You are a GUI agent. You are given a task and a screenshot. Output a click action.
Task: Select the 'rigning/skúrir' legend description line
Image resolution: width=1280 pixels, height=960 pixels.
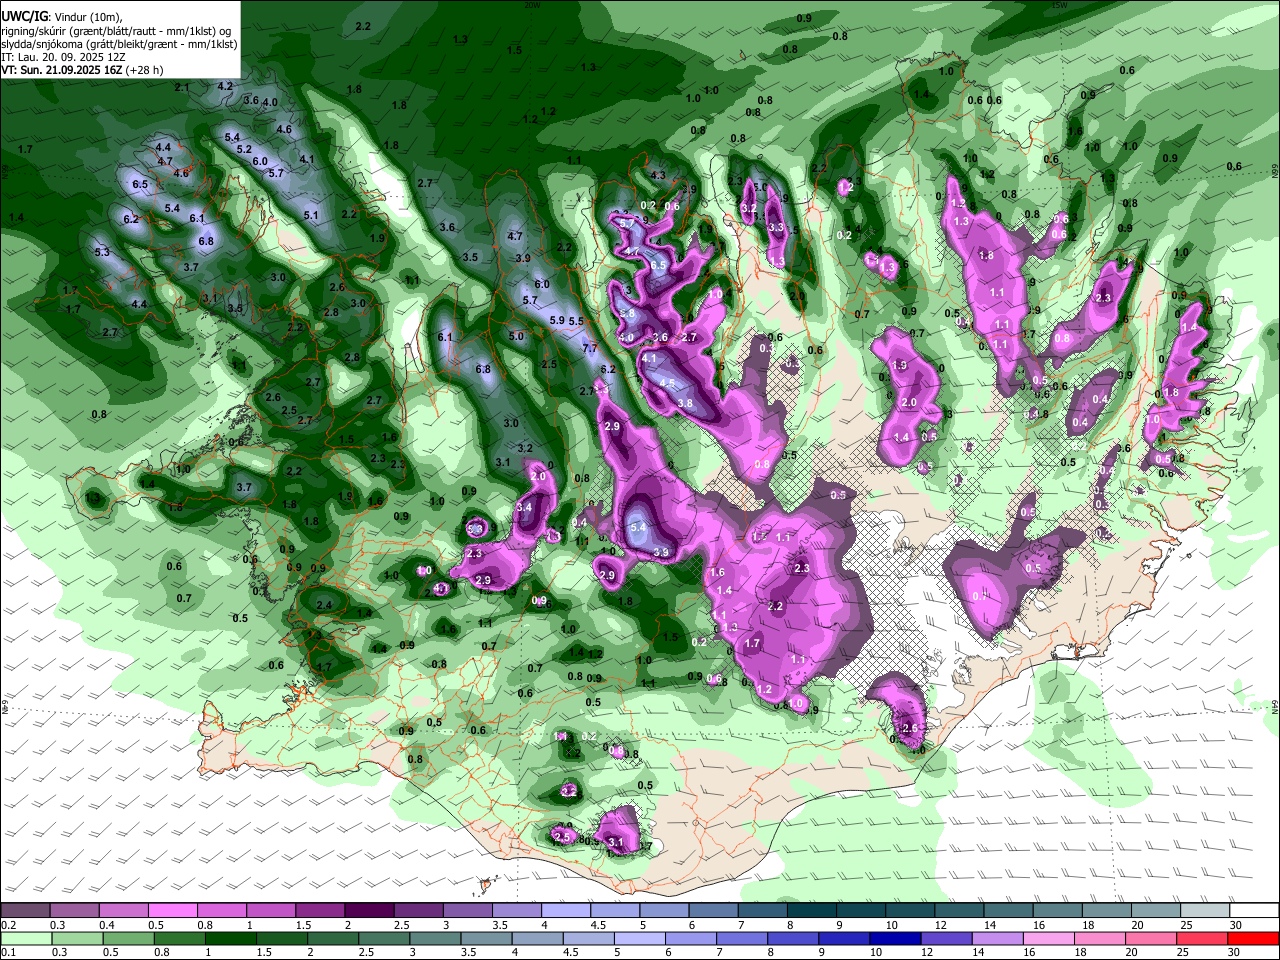[117, 31]
